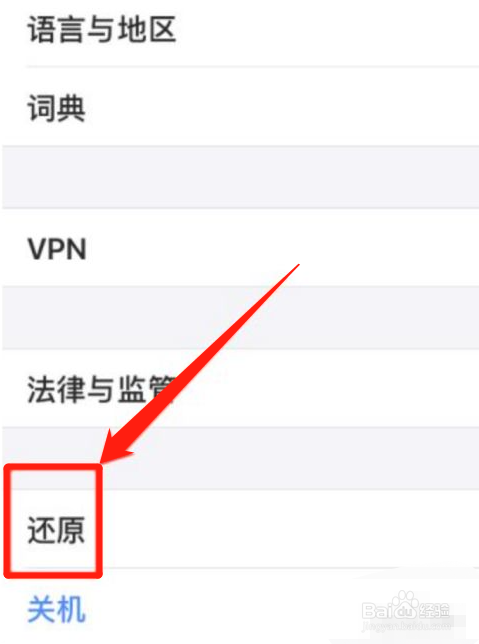Click the red arrowhead pointing to 还原
The image size is (479, 644).
[117, 448]
